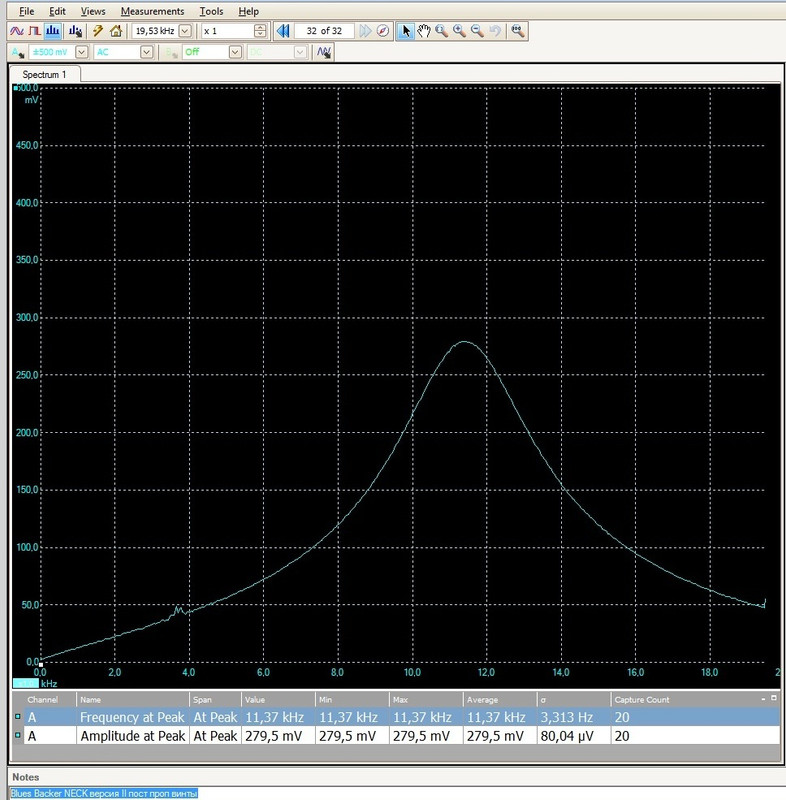
Task: Select the Spectrum 1 tab
Action: click(44, 74)
